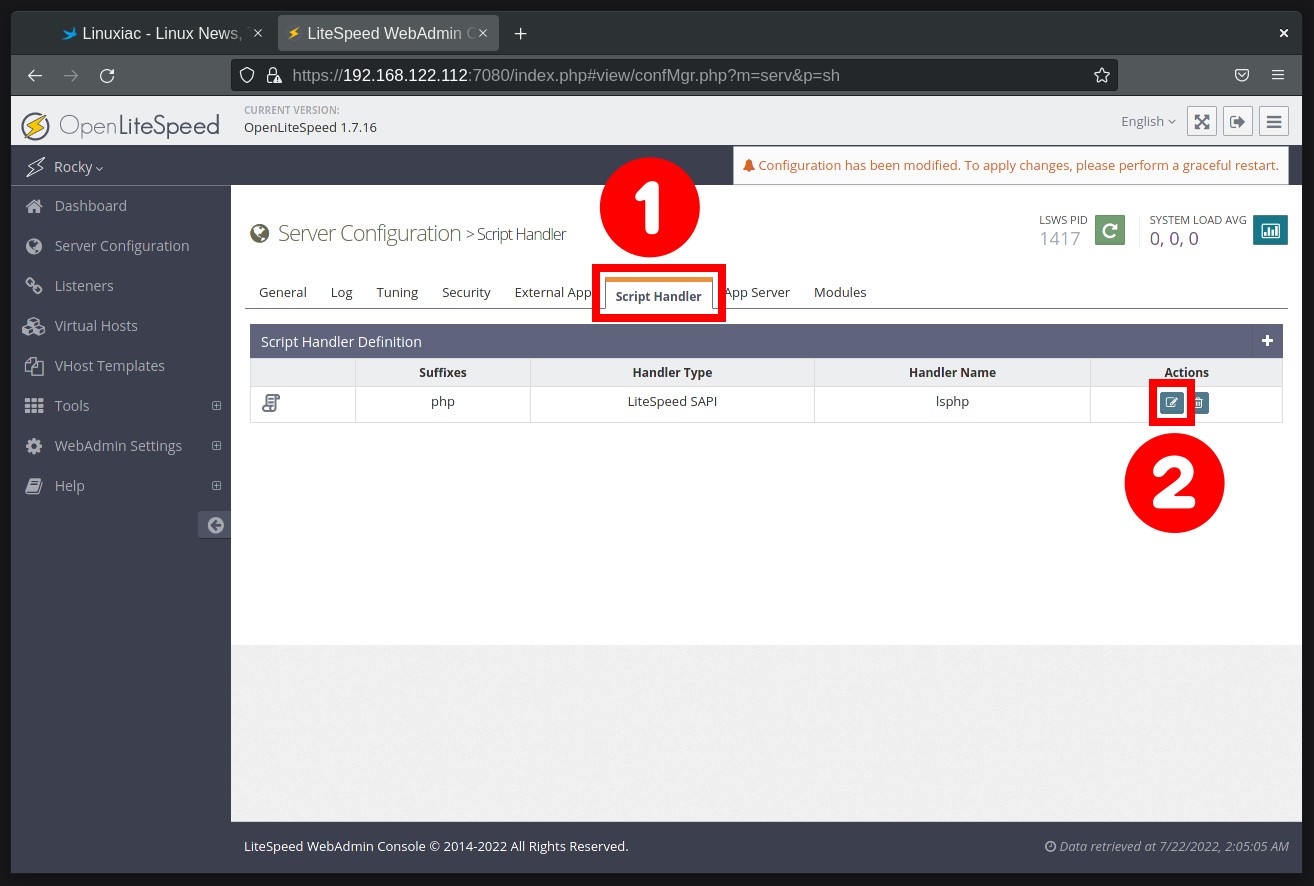Open the hamburger menu in the console header
Image resolution: width=1314 pixels, height=886 pixels.
[x=1274, y=121]
